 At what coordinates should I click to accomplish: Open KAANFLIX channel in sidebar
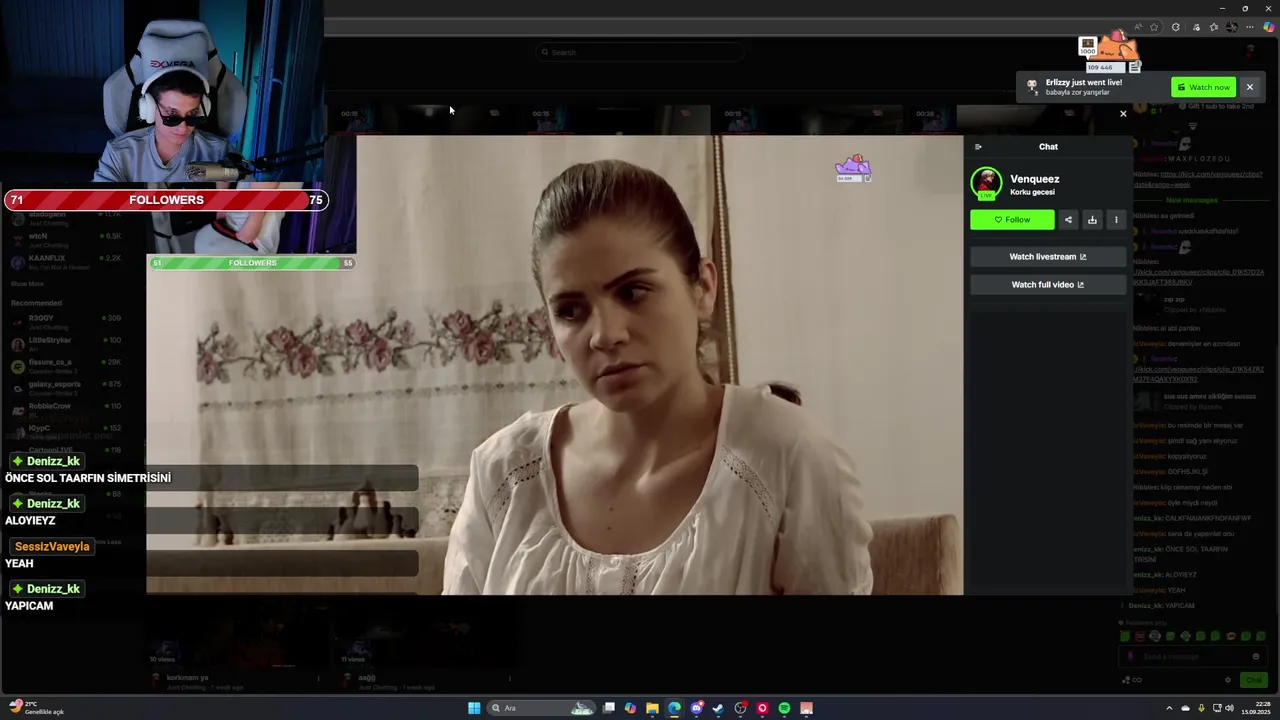(66, 260)
